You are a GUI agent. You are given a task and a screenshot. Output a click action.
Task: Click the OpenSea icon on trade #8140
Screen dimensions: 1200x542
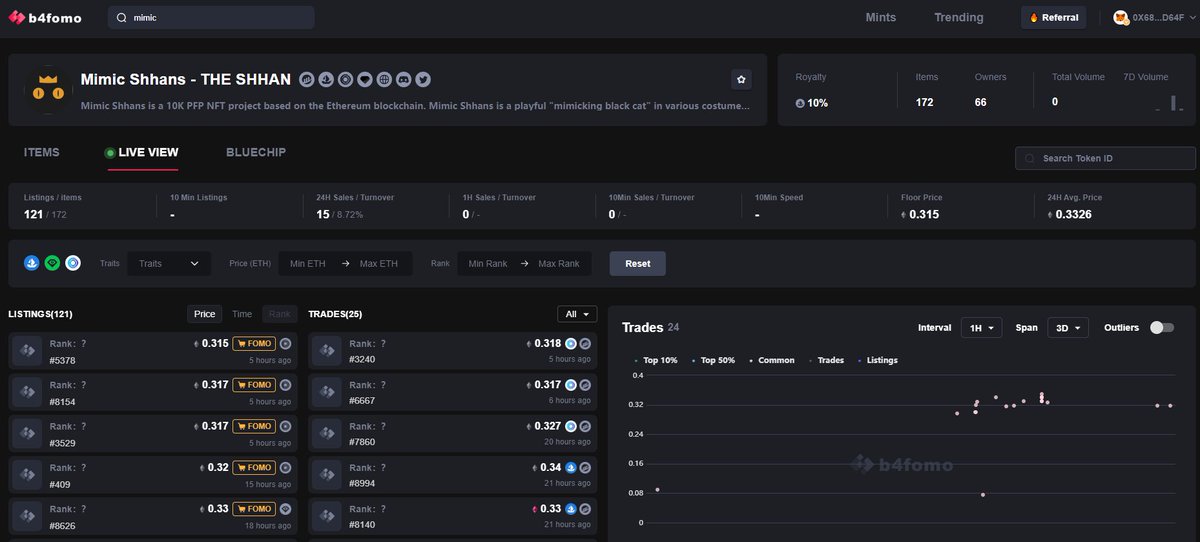click(x=571, y=508)
